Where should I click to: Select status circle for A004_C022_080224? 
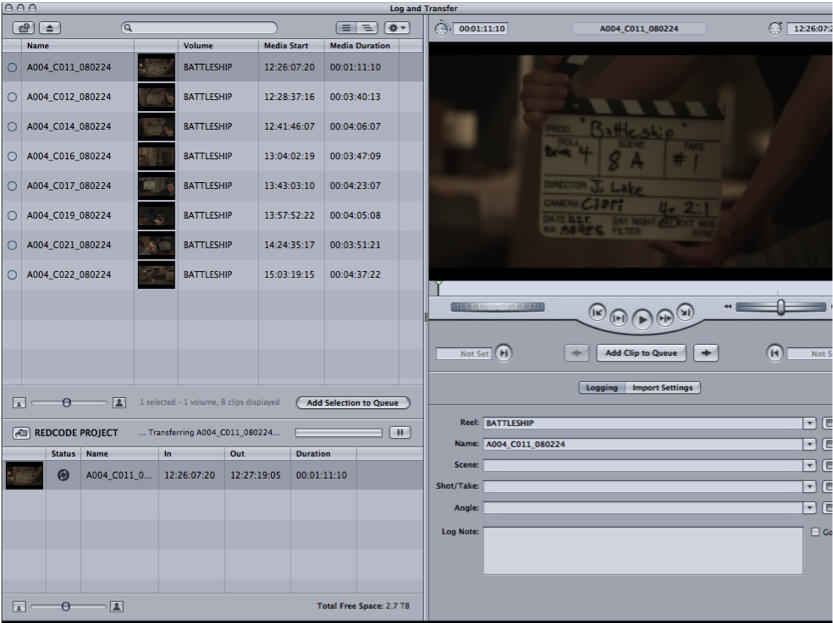click(12, 275)
